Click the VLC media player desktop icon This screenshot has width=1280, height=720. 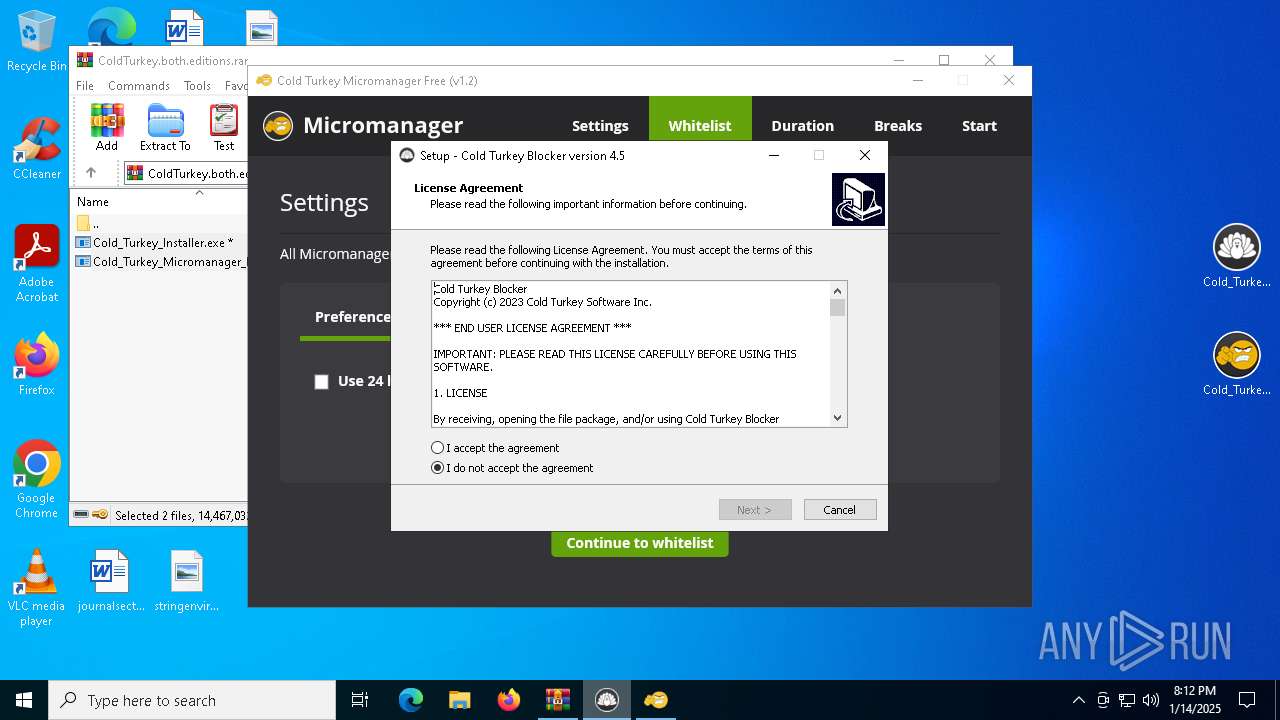pyautogui.click(x=37, y=587)
